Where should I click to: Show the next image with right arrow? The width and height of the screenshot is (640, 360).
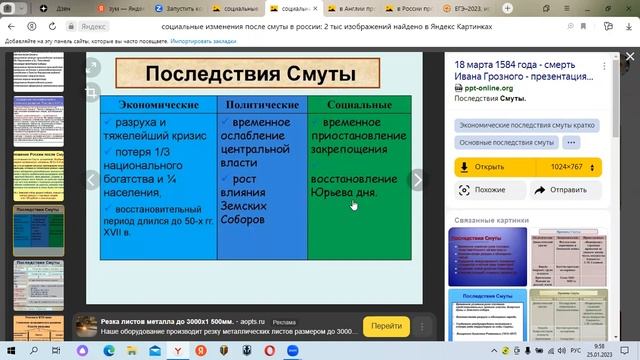click(x=417, y=180)
